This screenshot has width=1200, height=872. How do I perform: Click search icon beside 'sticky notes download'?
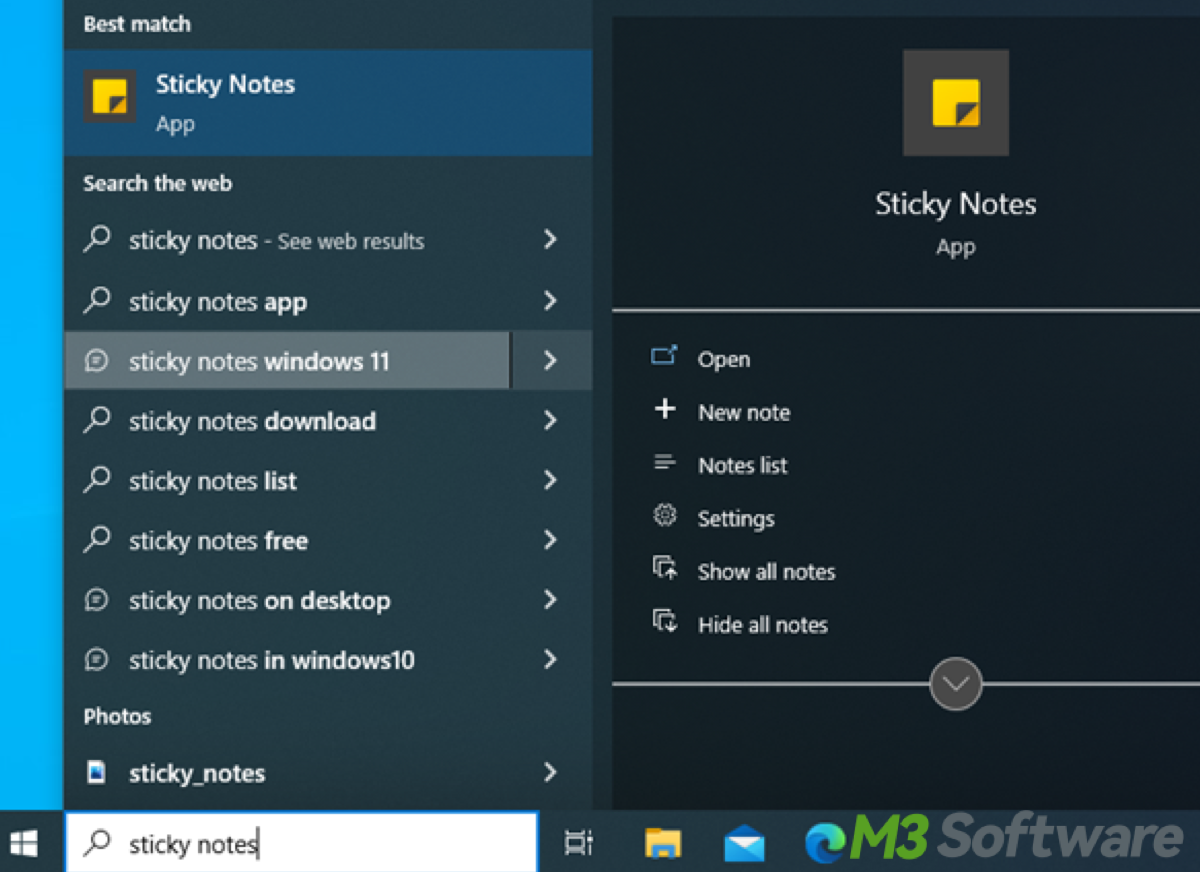point(97,420)
